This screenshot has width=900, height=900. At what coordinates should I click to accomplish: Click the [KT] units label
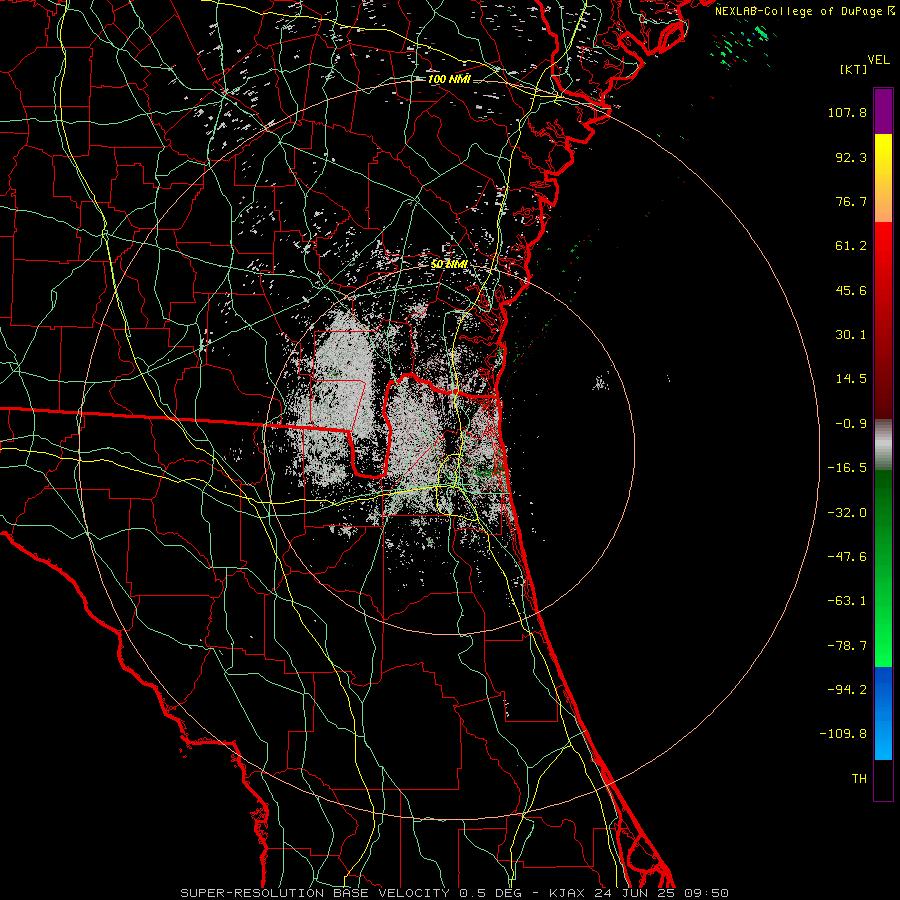click(x=853, y=69)
